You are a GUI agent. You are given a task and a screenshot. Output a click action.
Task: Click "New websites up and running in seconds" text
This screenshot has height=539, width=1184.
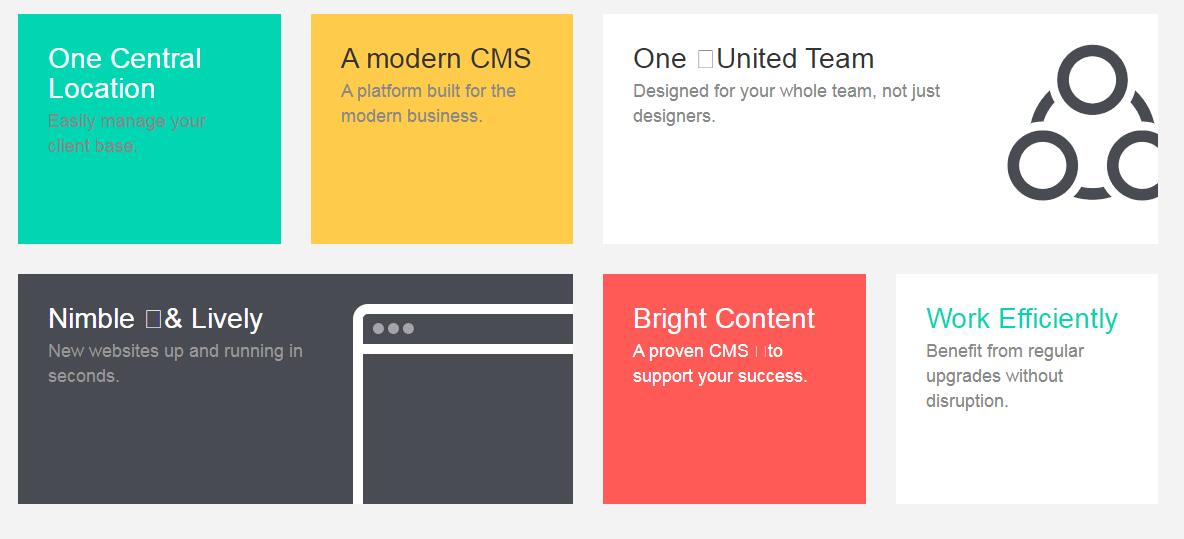click(175, 363)
